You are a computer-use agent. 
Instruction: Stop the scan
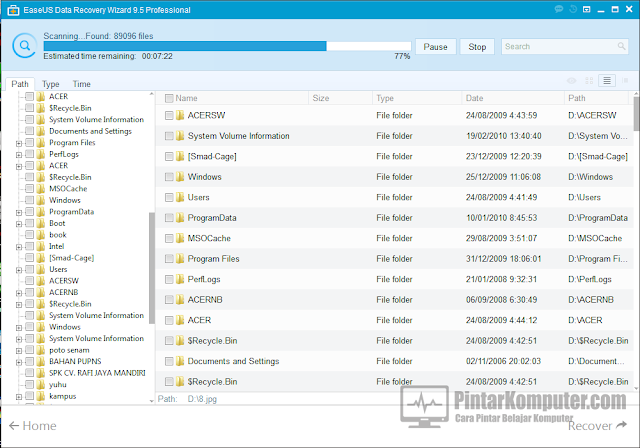(477, 47)
